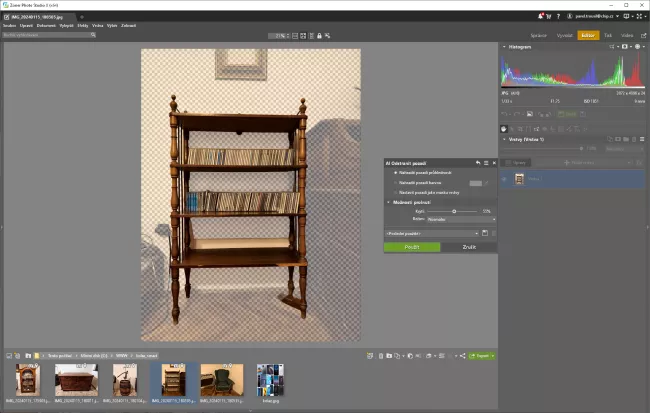
Task: Click the save preset floppy-disk icon
Action: point(485,233)
